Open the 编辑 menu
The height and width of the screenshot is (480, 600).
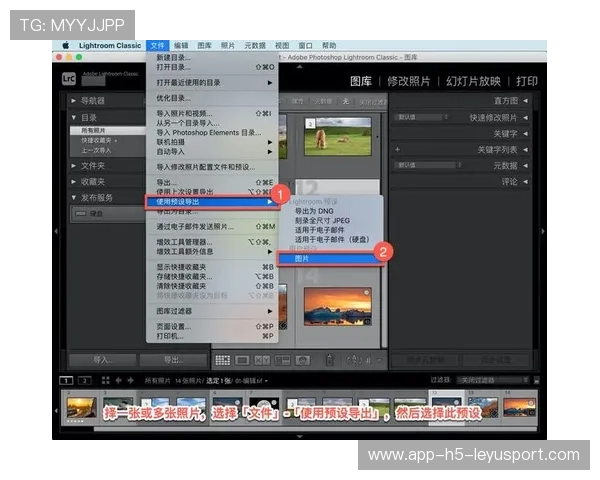(x=181, y=46)
